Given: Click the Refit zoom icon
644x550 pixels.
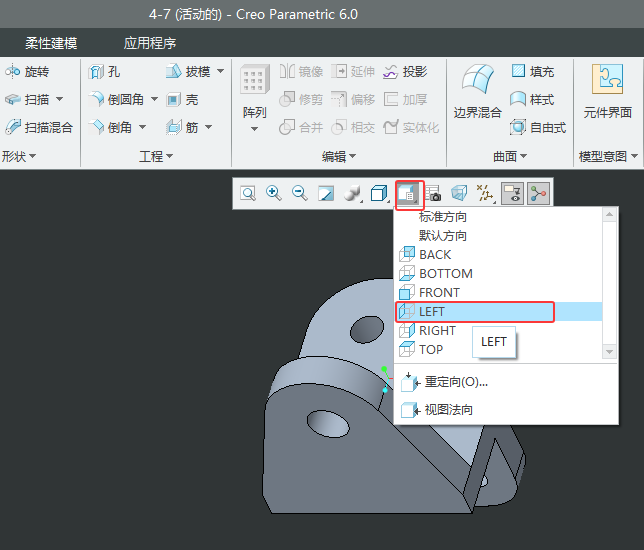Looking at the screenshot, I should pyautogui.click(x=248, y=193).
